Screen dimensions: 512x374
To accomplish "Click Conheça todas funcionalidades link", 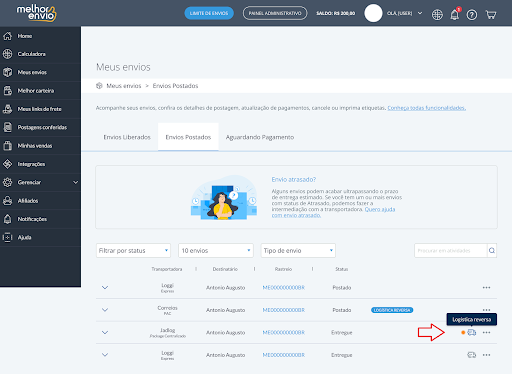I will pos(427,108).
